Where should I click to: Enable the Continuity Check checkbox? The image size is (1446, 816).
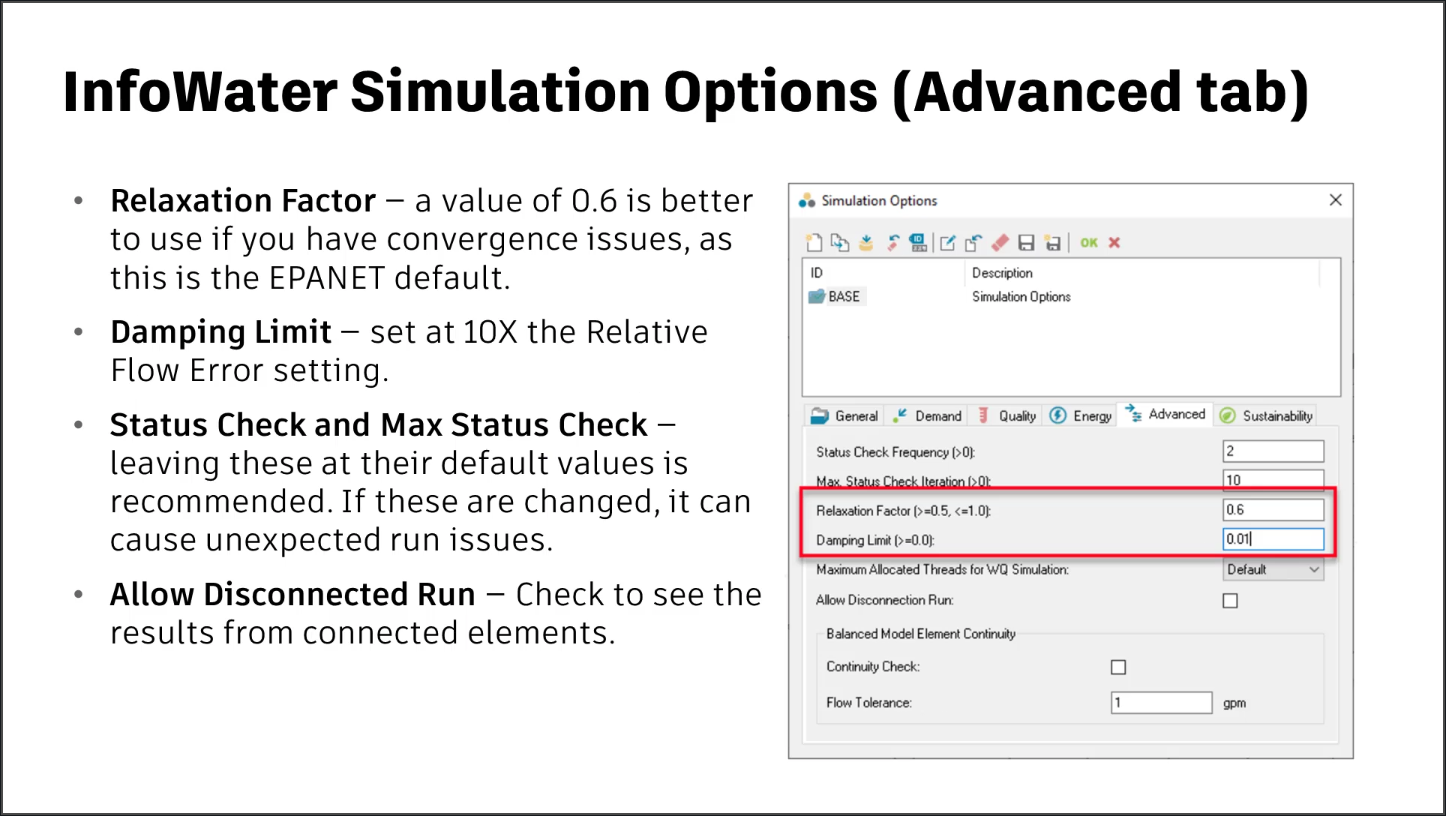click(1118, 667)
